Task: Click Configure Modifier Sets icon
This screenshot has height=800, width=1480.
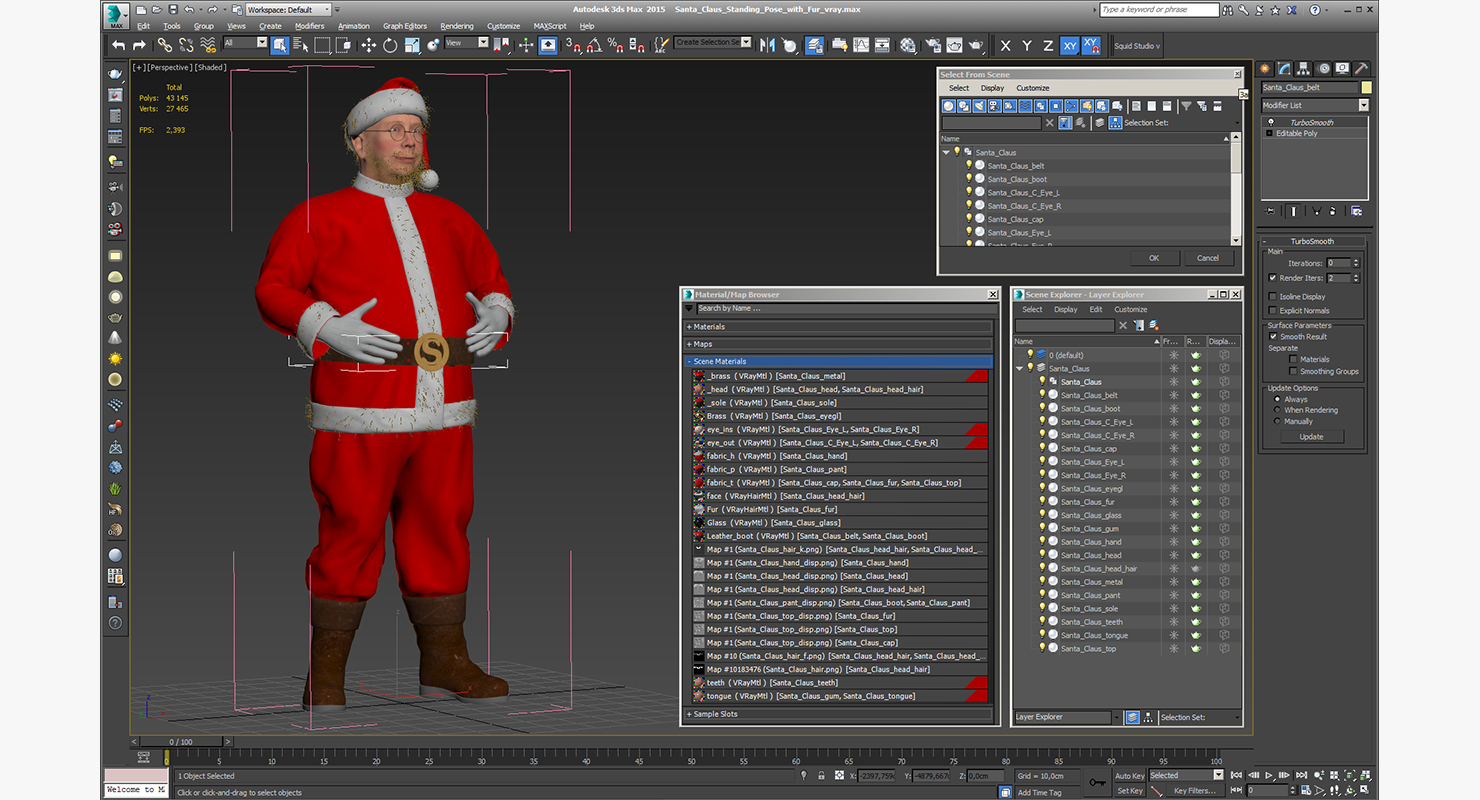Action: click(1356, 211)
